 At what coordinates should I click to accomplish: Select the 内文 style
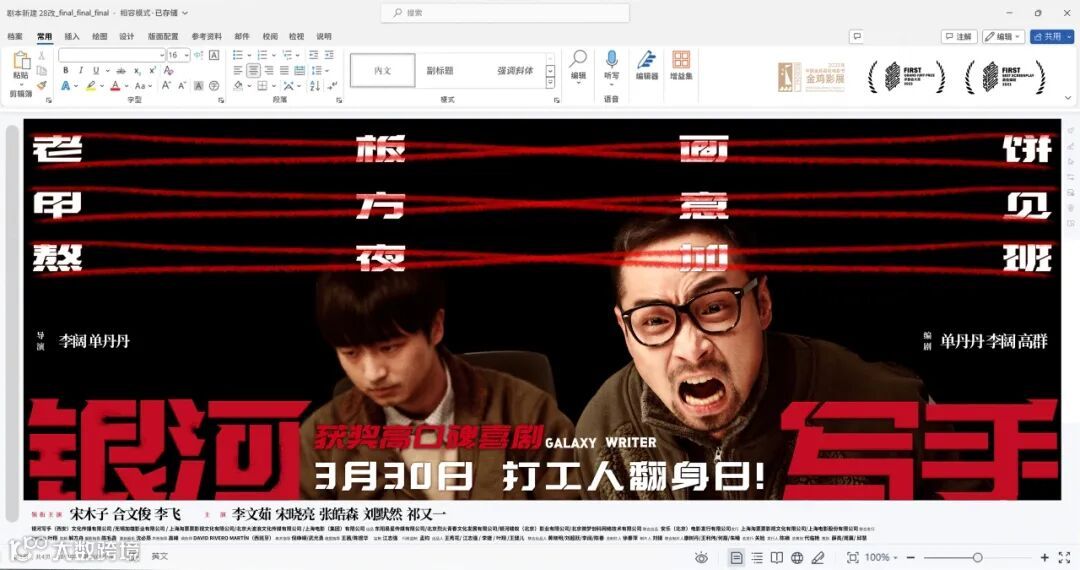(x=382, y=70)
